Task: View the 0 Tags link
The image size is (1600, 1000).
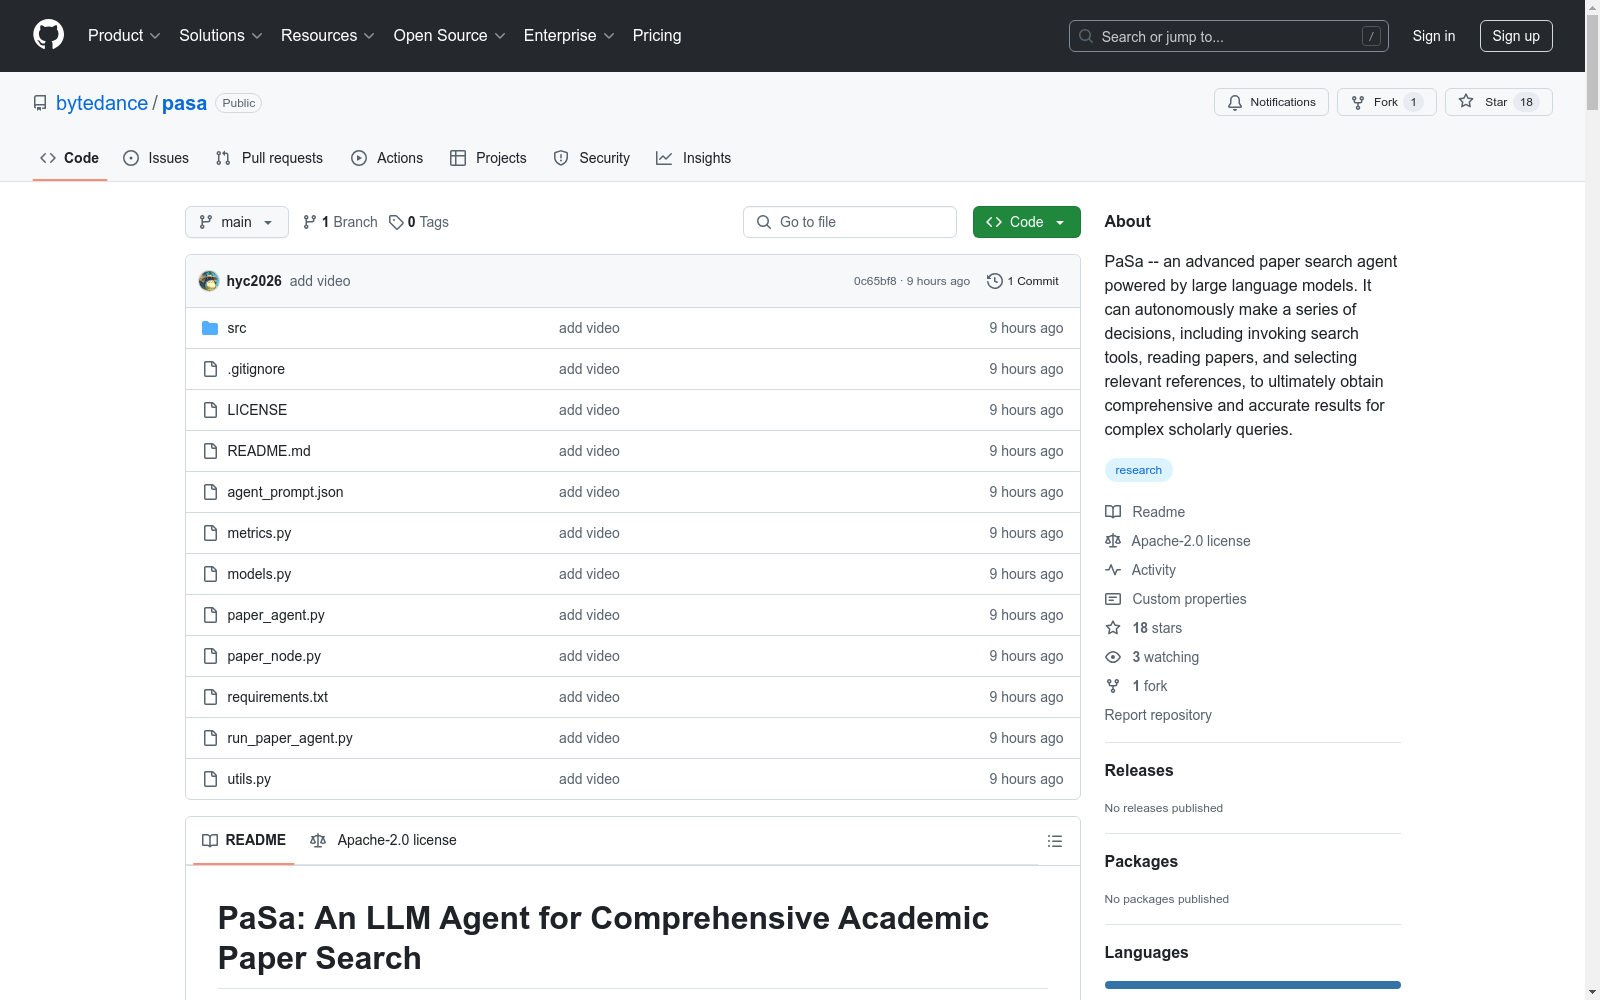Action: pos(419,222)
